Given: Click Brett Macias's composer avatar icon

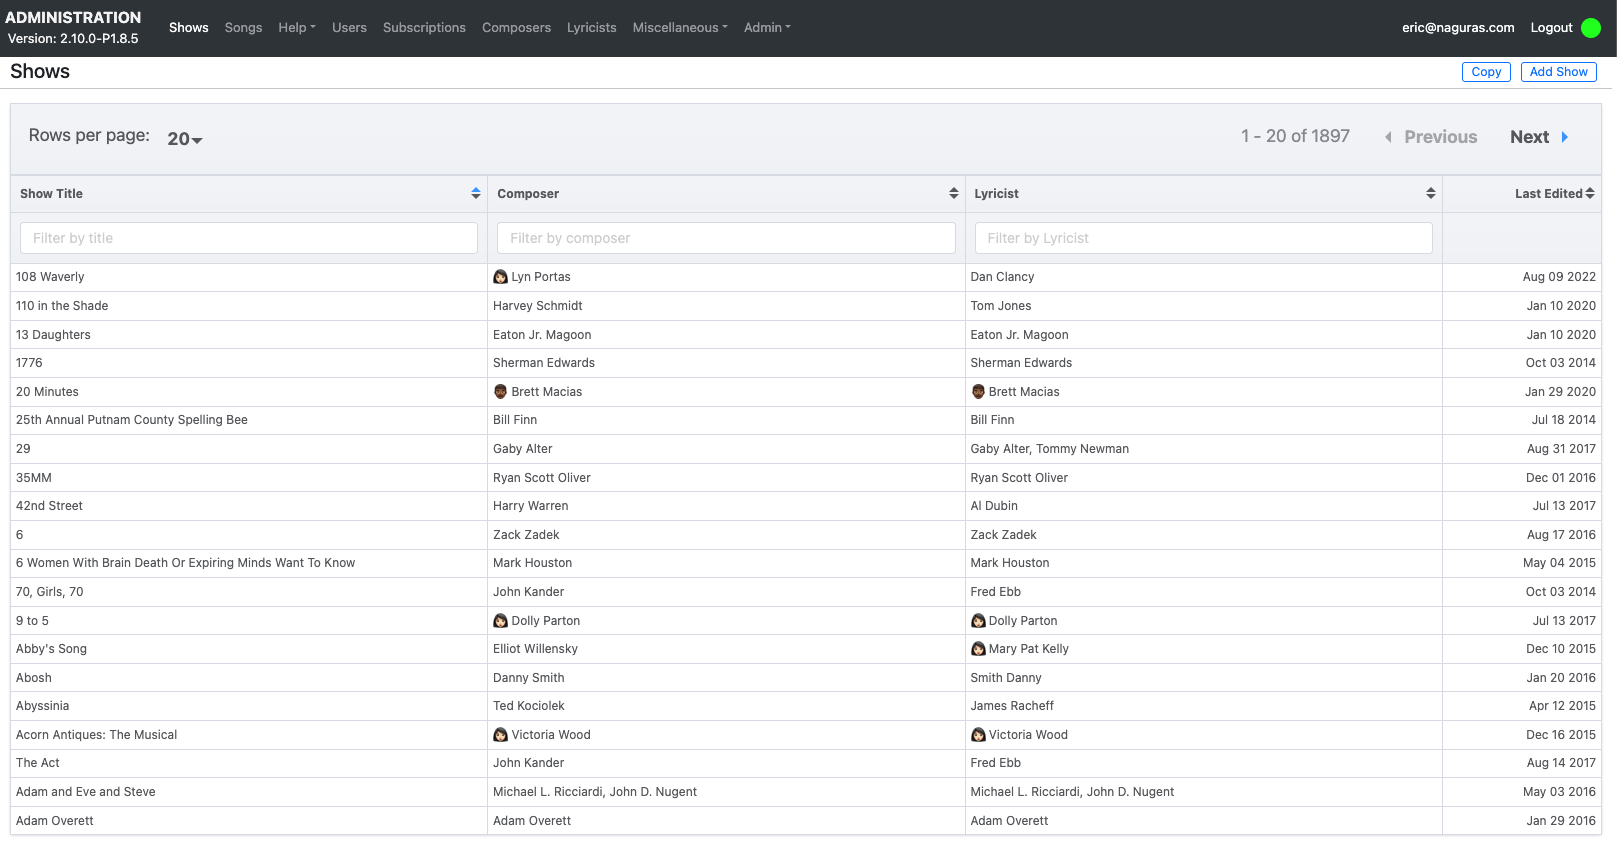Looking at the screenshot, I should pos(501,392).
